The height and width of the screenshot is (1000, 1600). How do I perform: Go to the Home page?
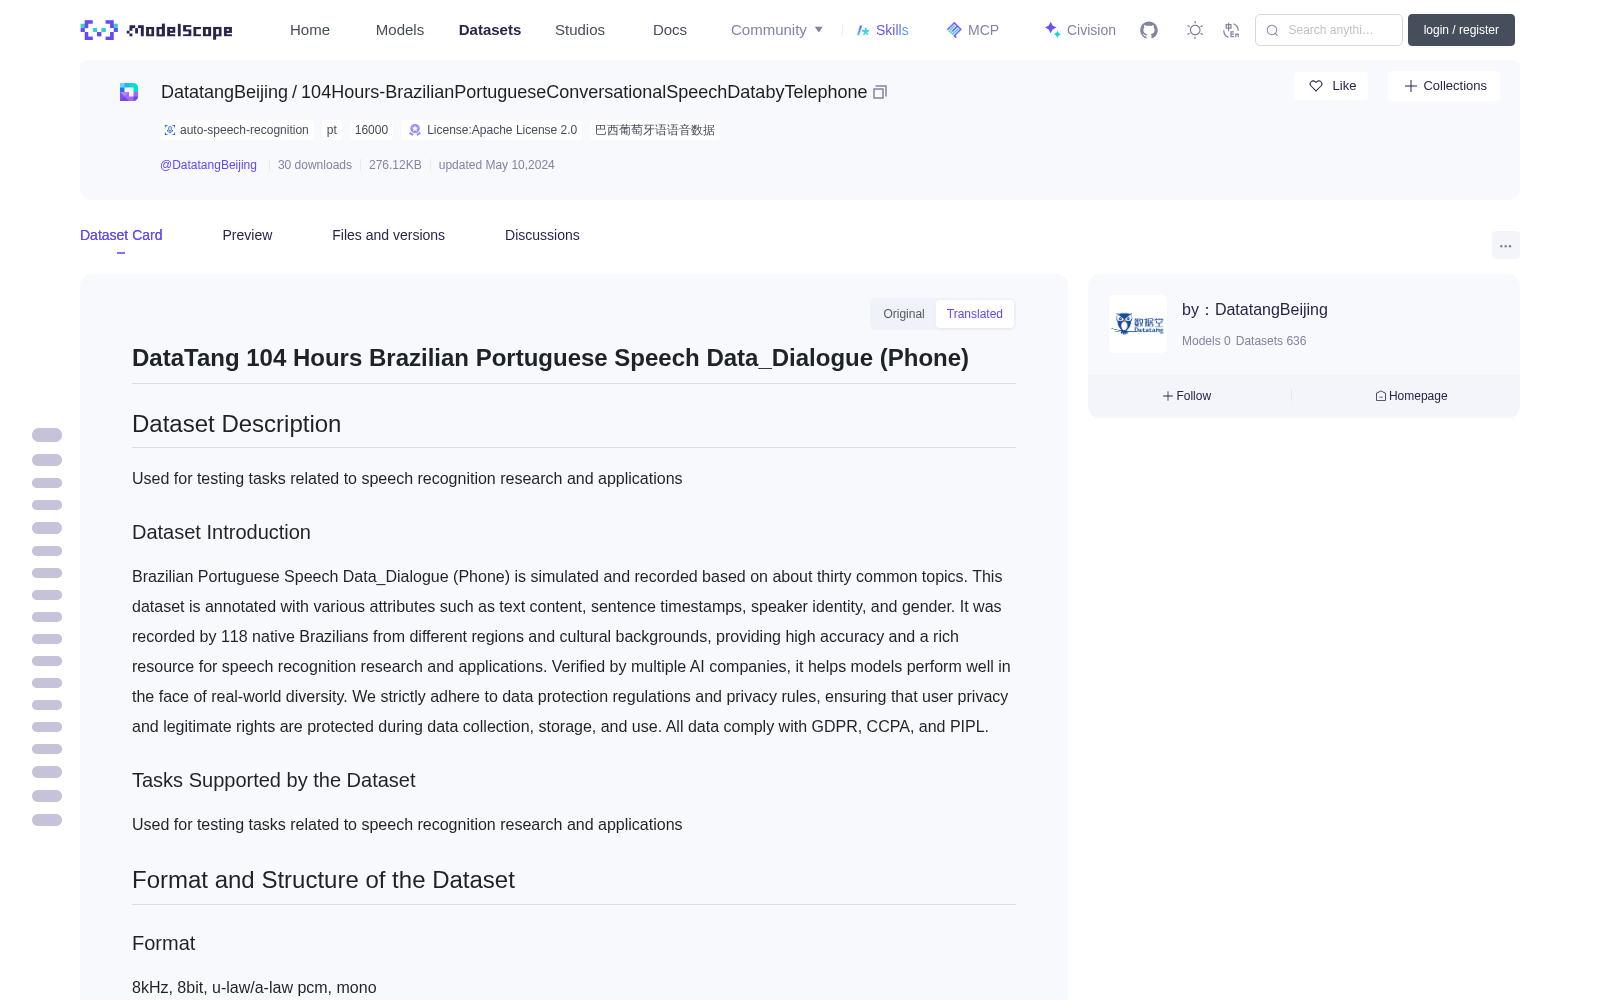coord(310,30)
